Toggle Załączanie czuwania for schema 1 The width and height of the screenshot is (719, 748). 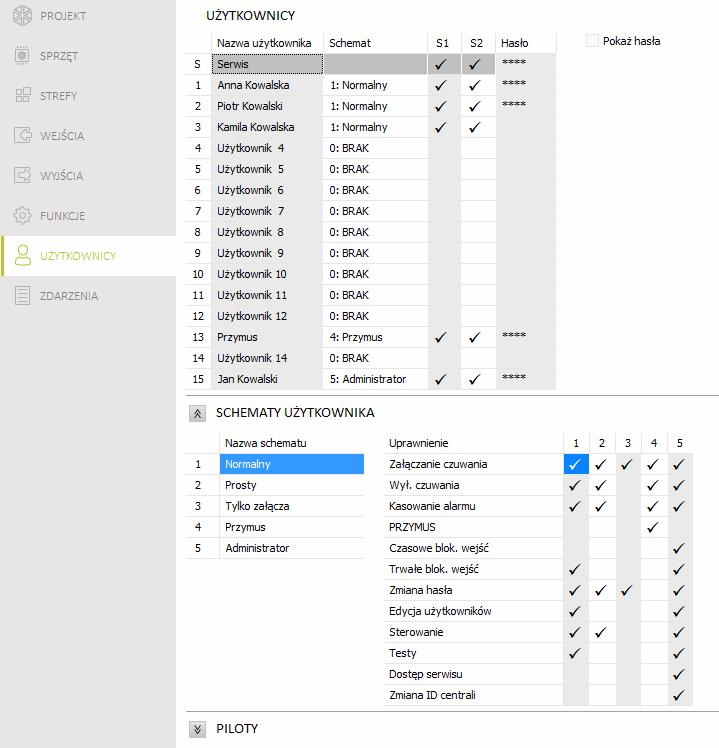pos(575,464)
